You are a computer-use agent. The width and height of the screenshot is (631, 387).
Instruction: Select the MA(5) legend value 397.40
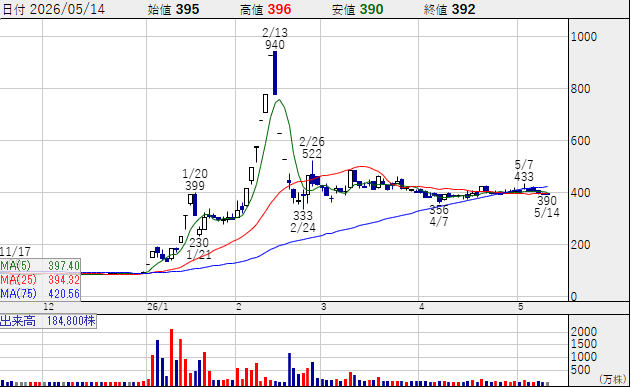click(x=64, y=266)
